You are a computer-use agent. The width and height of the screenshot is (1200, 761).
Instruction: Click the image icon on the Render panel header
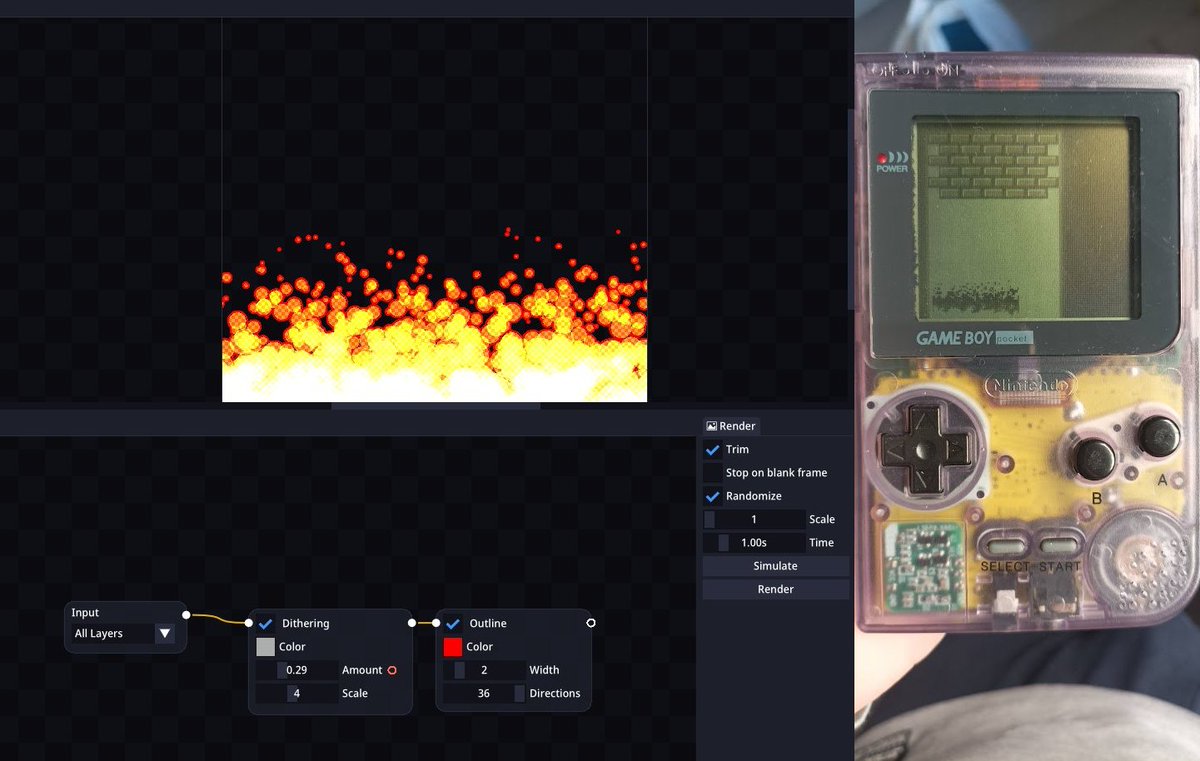coord(712,425)
